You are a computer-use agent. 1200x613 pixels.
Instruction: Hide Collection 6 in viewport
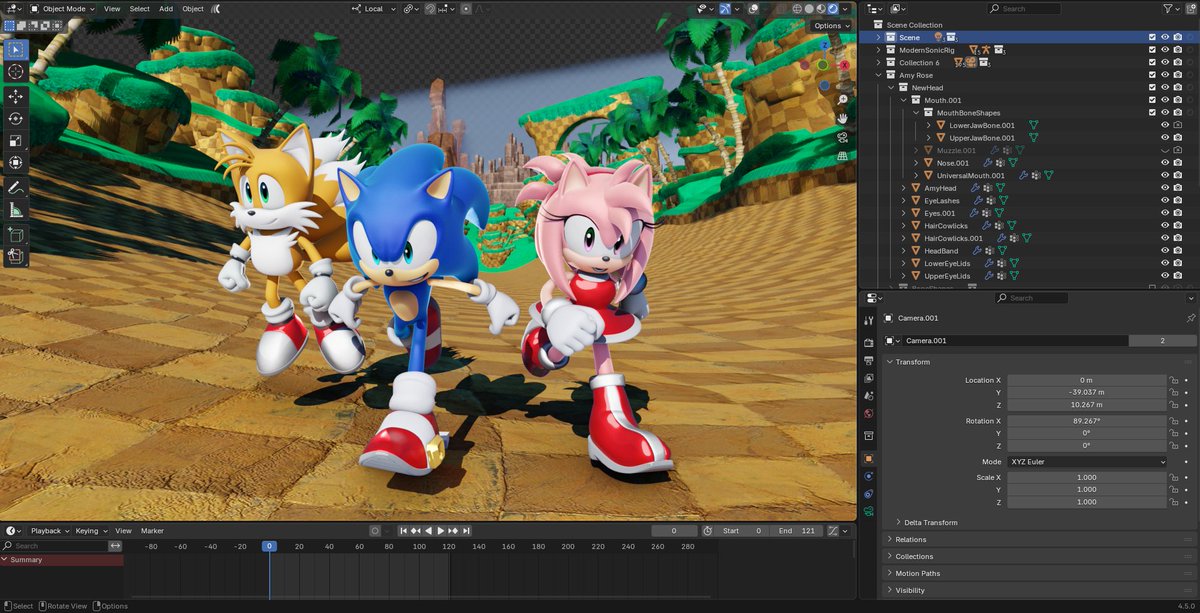(1165, 62)
